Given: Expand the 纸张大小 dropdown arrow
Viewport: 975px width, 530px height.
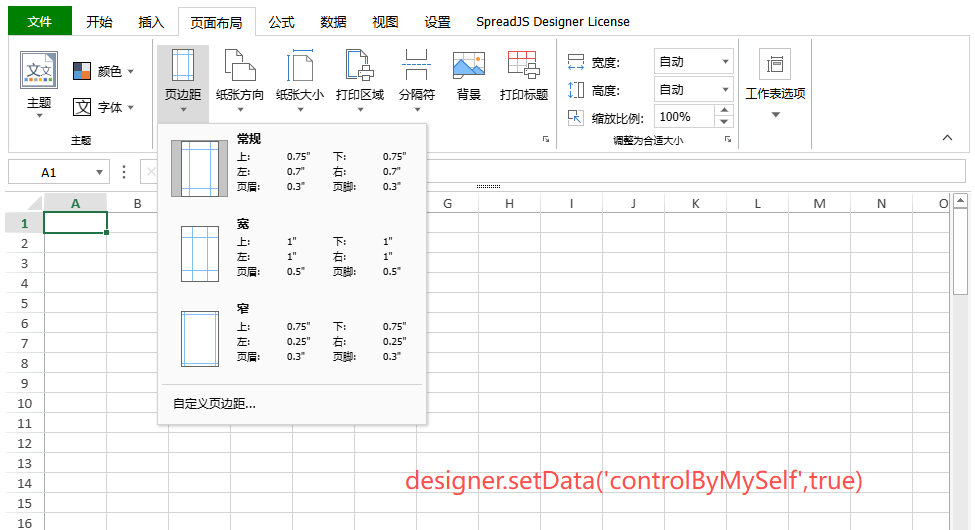Looking at the screenshot, I should pyautogui.click(x=300, y=110).
